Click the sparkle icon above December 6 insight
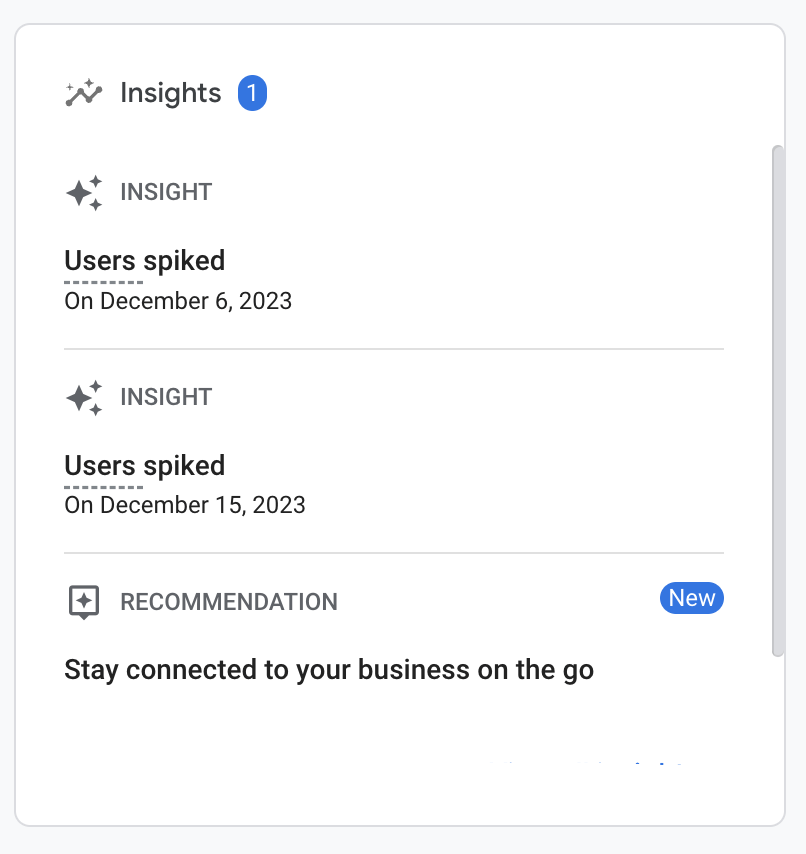 click(x=84, y=192)
